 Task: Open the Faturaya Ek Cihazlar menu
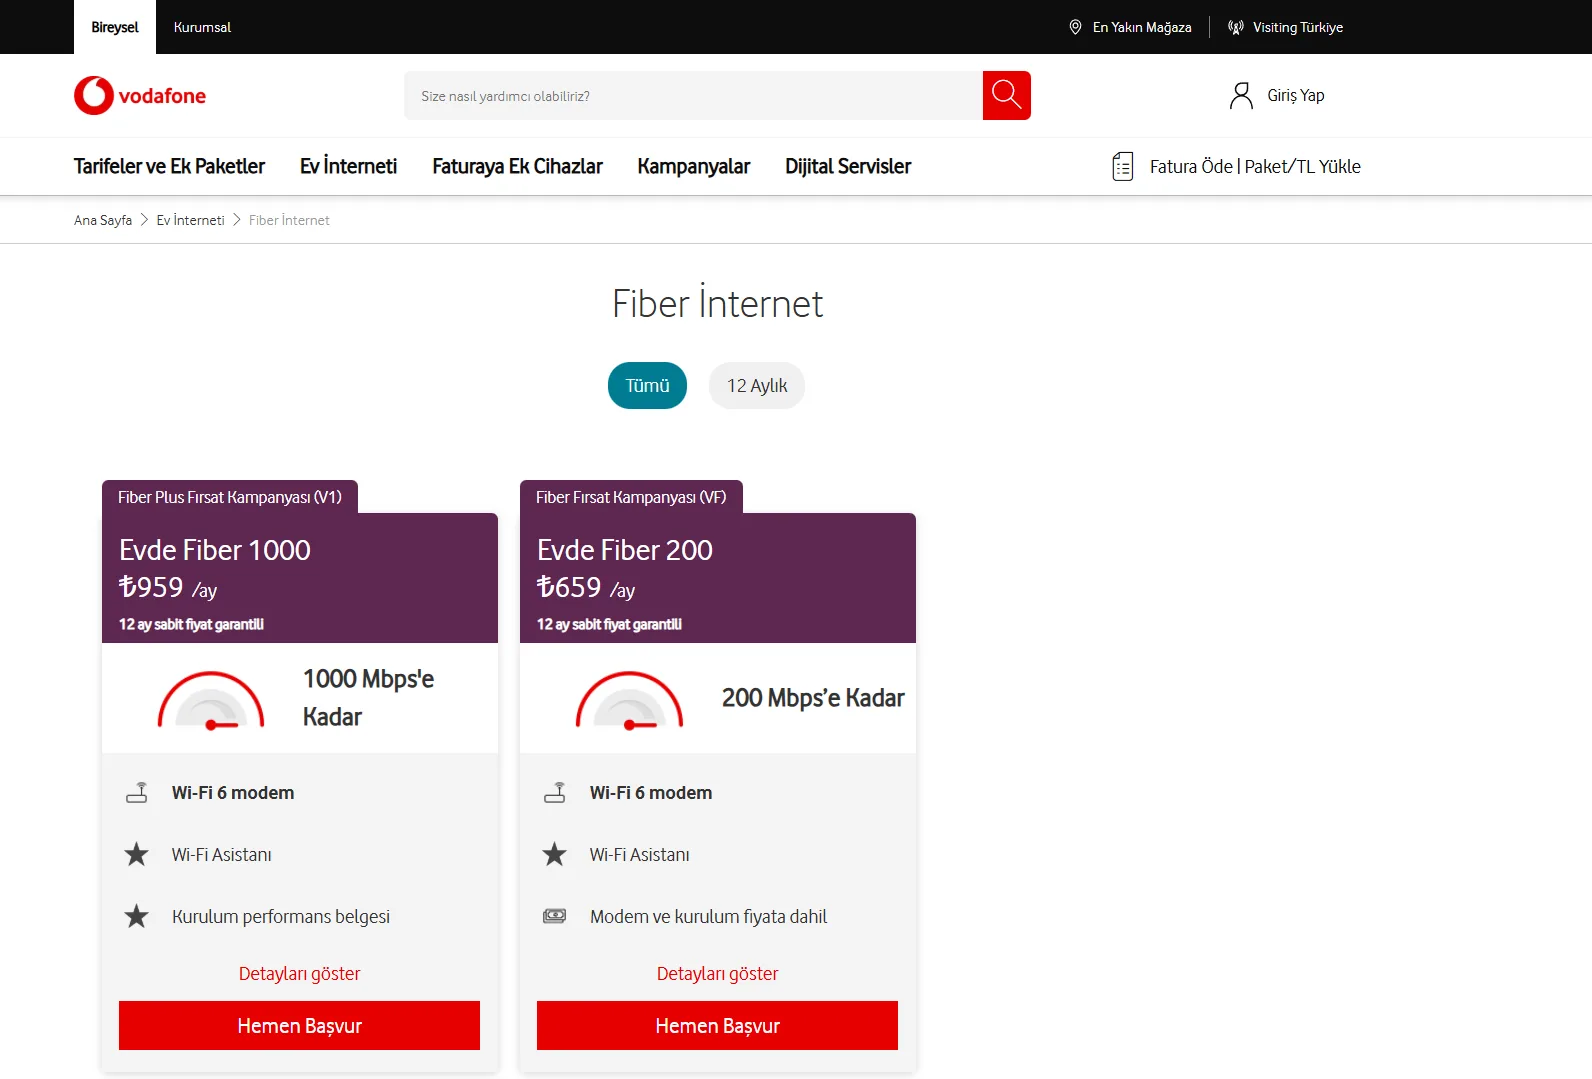[517, 166]
